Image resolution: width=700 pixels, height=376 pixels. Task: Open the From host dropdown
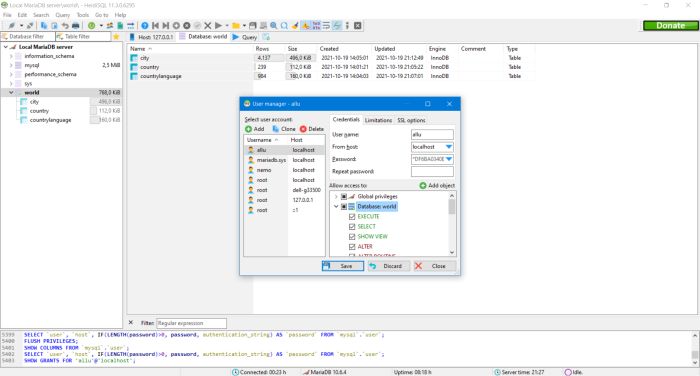click(449, 146)
